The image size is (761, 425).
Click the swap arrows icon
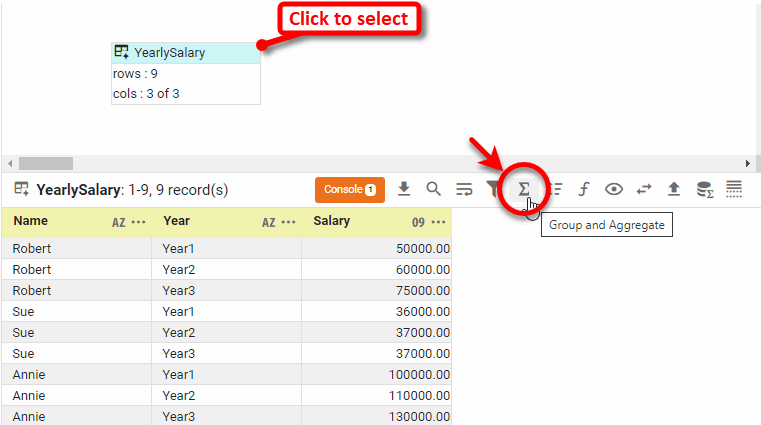coord(644,189)
